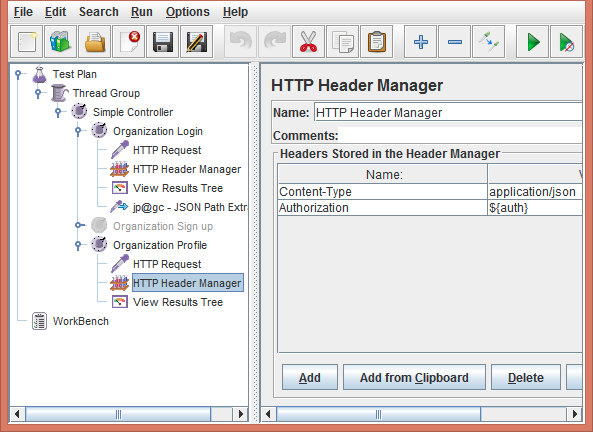593x432 pixels.
Task: Click the application/json value cell
Action: click(x=535, y=191)
